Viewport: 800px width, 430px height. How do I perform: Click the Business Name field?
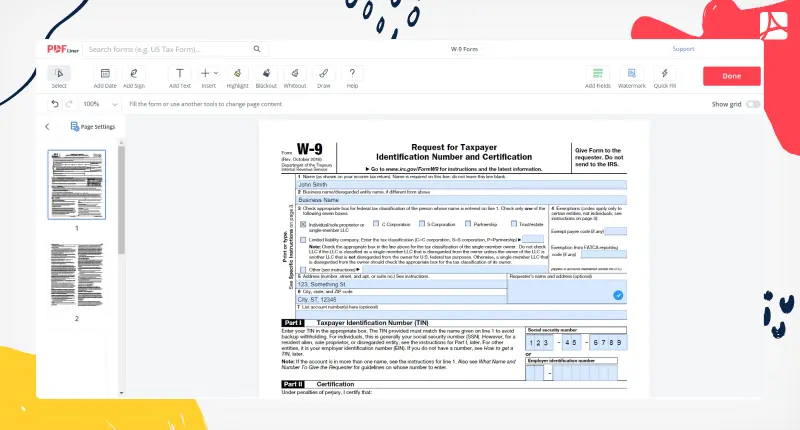461,200
